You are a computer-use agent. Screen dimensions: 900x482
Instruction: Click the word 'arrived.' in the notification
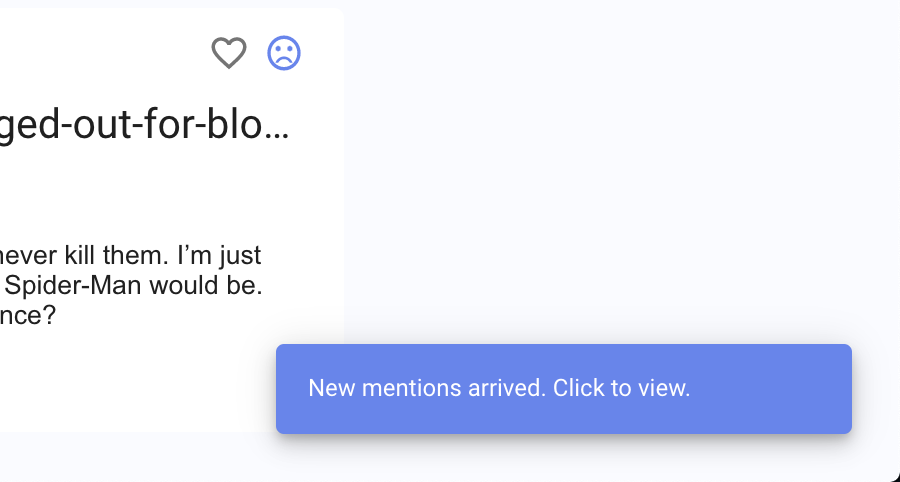507,388
